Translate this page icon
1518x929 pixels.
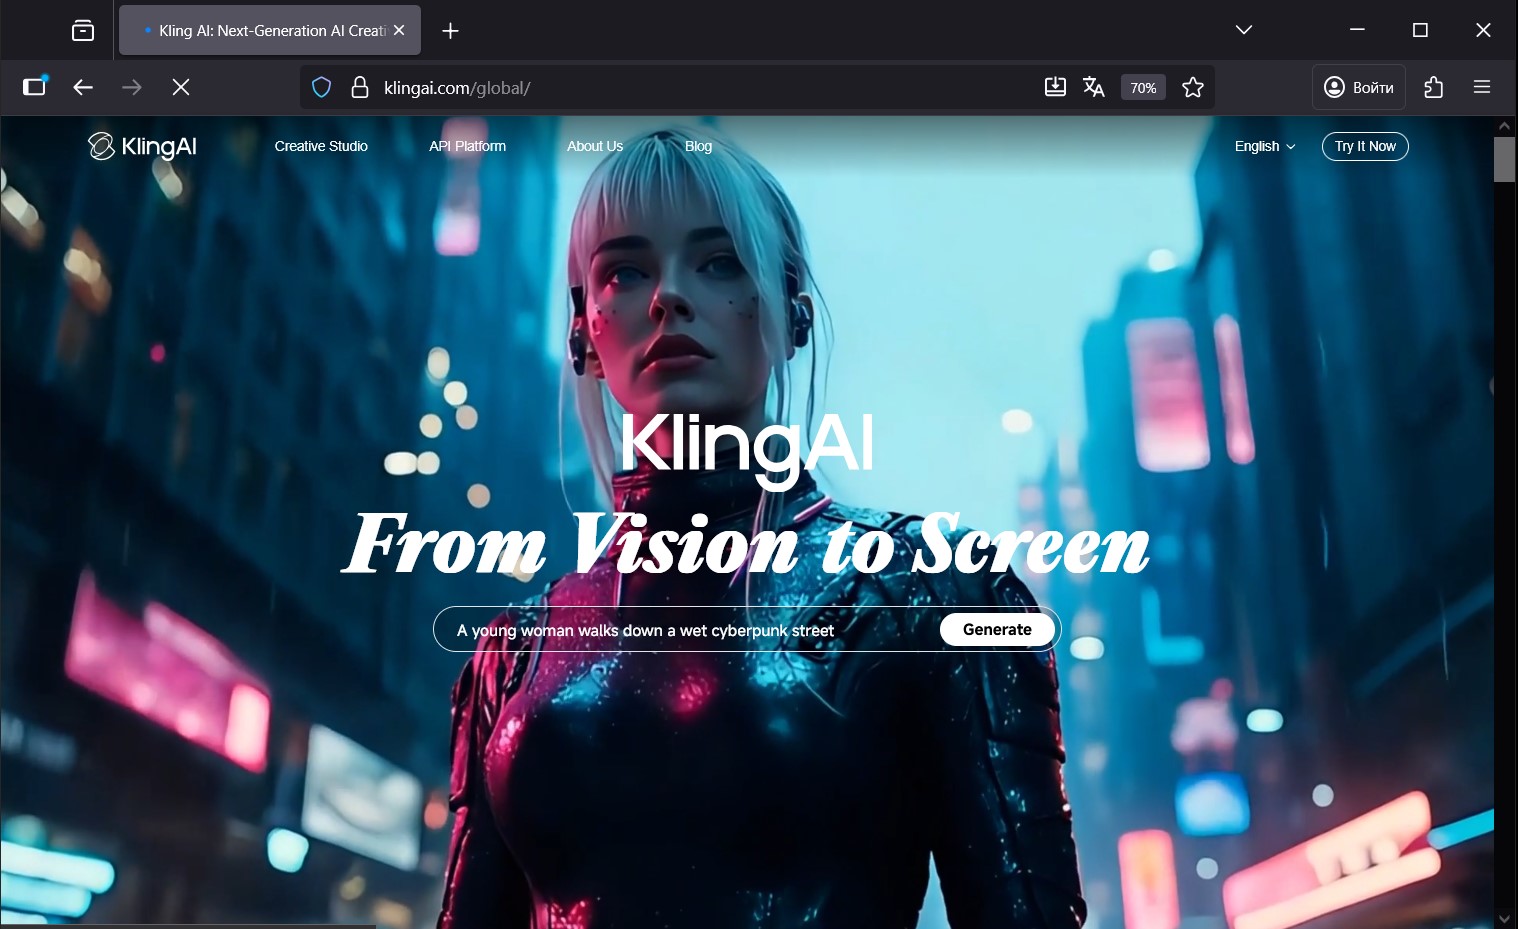click(x=1094, y=87)
